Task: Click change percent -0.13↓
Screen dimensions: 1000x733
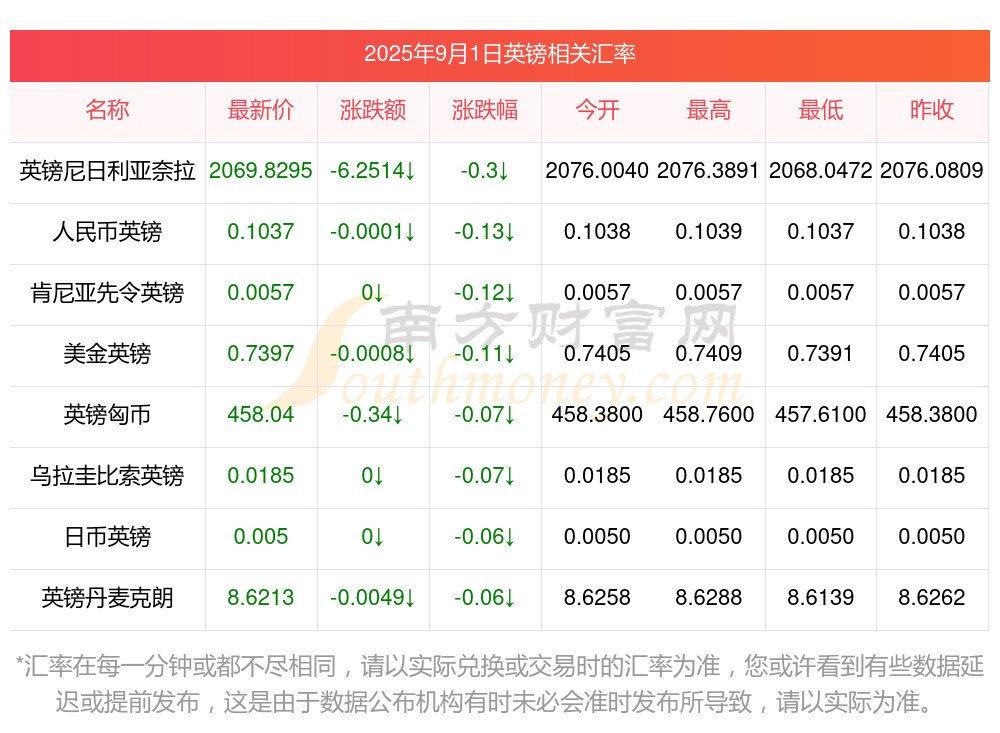Action: click(x=485, y=232)
